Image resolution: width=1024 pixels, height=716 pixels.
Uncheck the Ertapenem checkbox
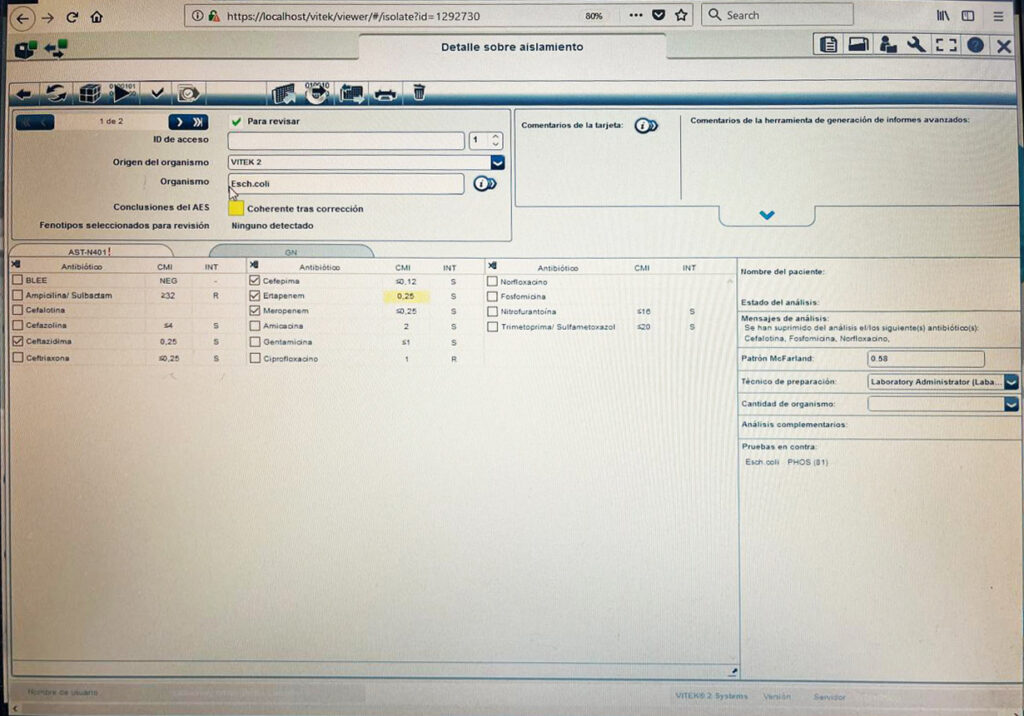point(255,296)
